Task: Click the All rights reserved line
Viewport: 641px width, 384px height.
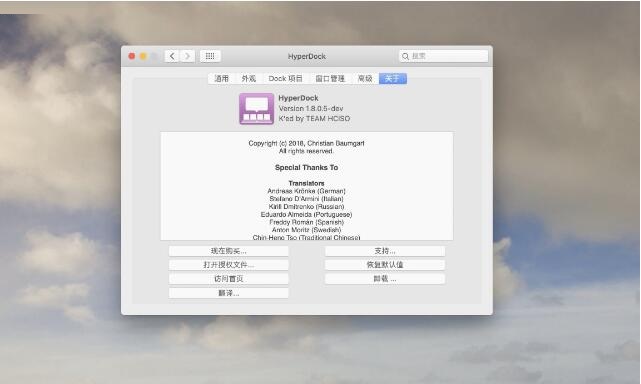Action: click(306, 151)
